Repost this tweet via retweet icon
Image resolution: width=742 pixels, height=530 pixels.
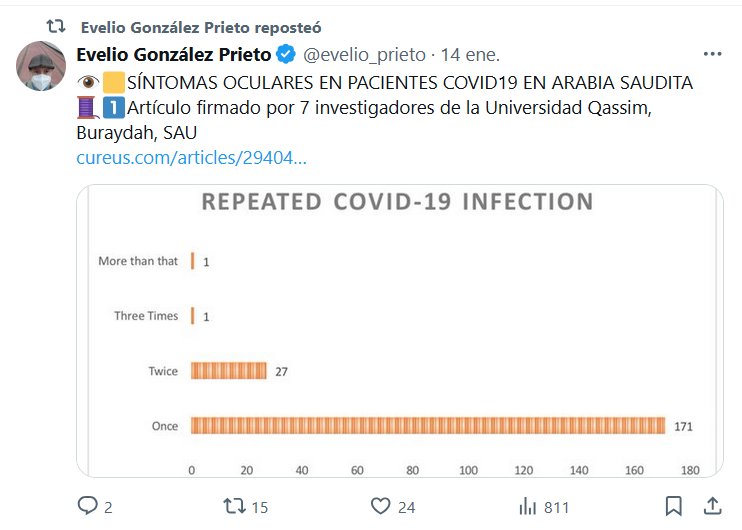pyautogui.click(x=233, y=506)
